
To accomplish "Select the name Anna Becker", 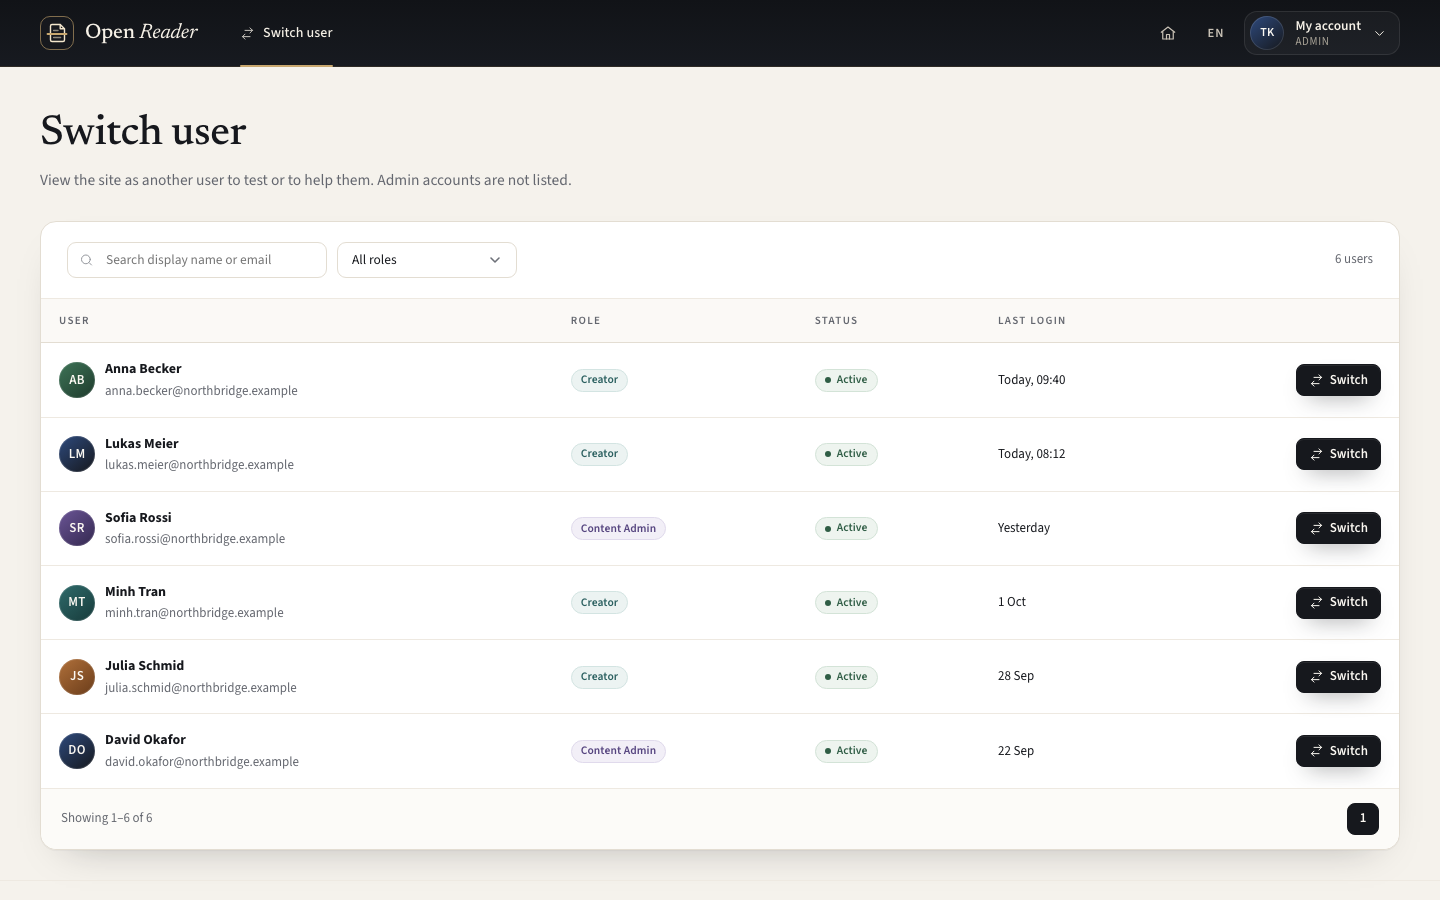I will pyautogui.click(x=143, y=369).
